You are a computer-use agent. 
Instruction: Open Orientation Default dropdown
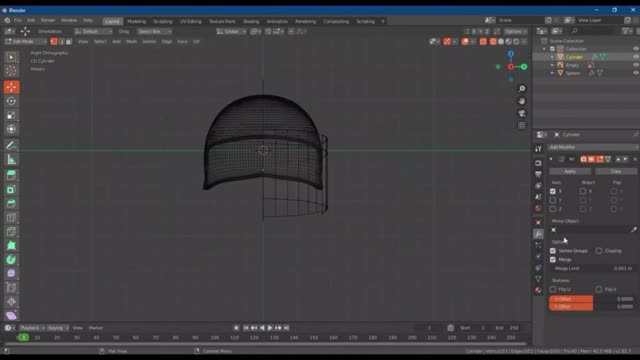pos(93,31)
